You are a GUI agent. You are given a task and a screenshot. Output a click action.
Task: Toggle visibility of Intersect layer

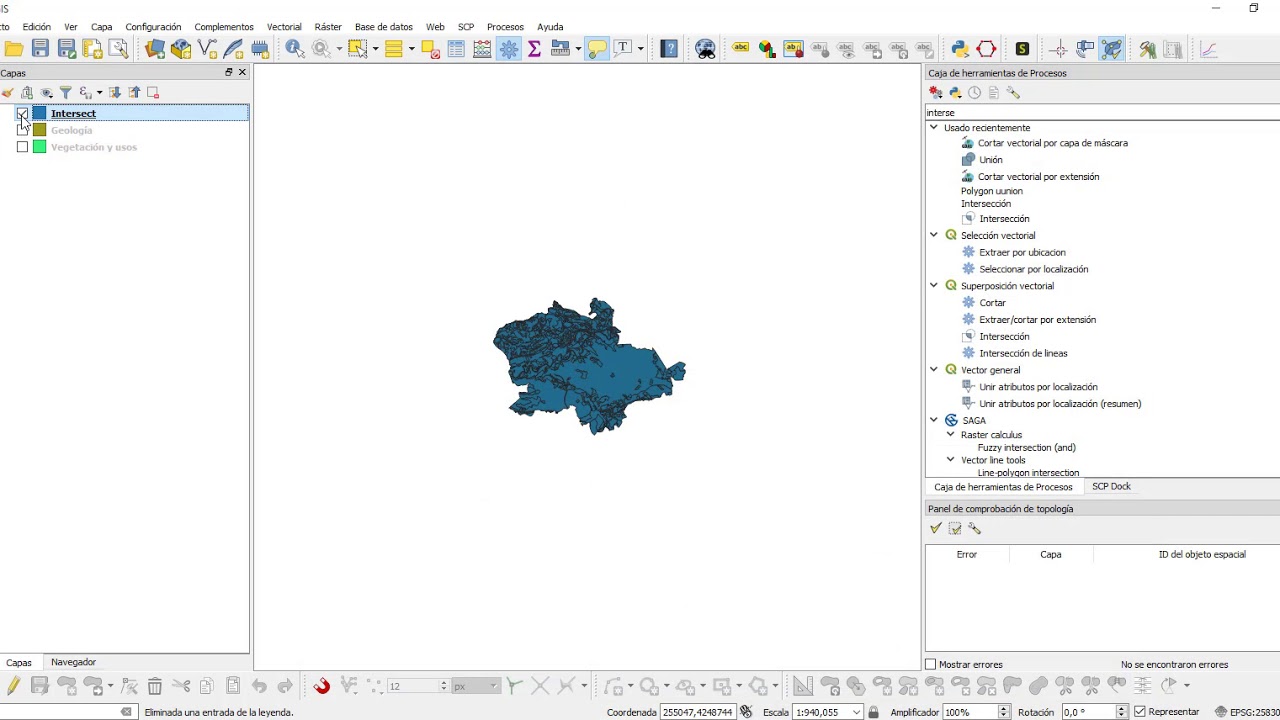click(22, 113)
